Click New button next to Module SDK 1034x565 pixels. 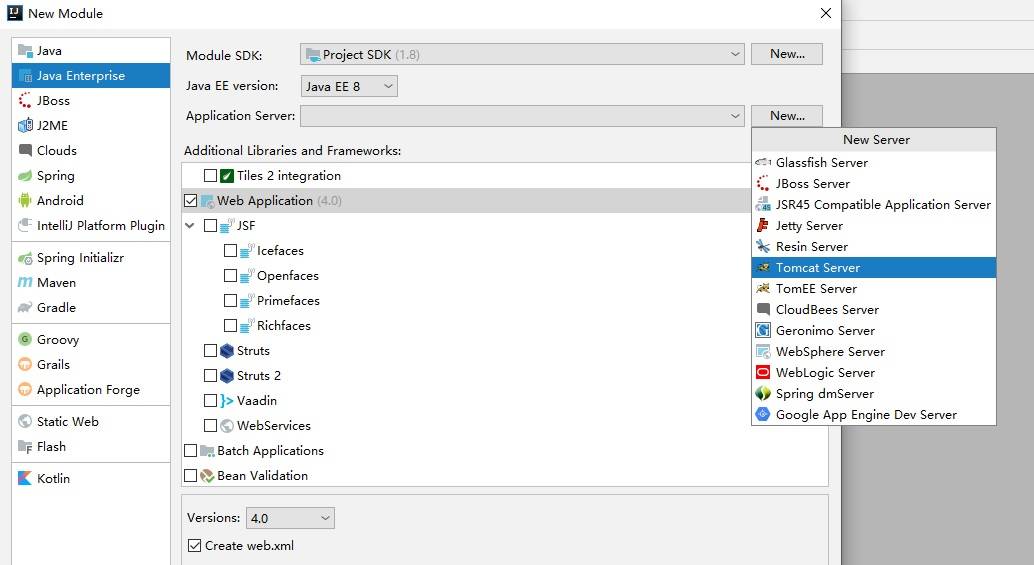787,54
